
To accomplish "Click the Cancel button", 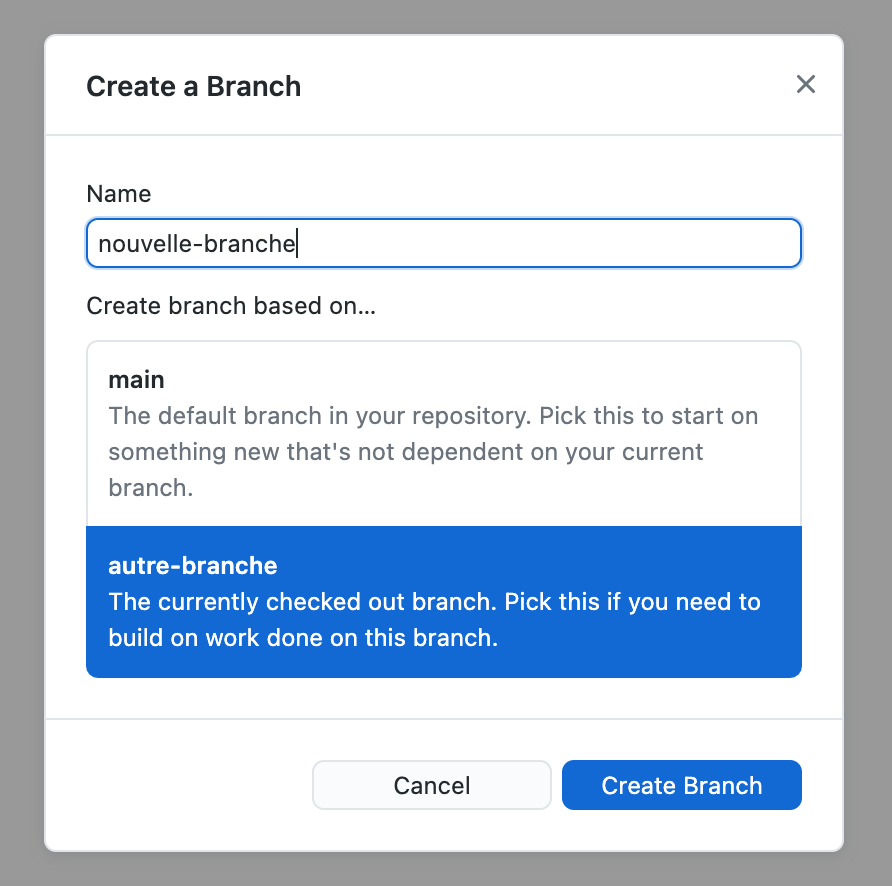I will pos(432,785).
